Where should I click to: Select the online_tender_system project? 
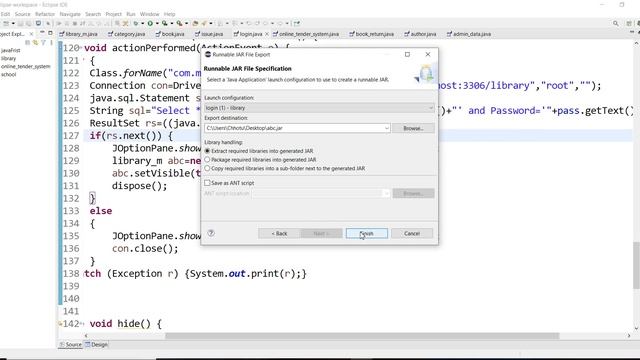pyautogui.click(x=26, y=66)
